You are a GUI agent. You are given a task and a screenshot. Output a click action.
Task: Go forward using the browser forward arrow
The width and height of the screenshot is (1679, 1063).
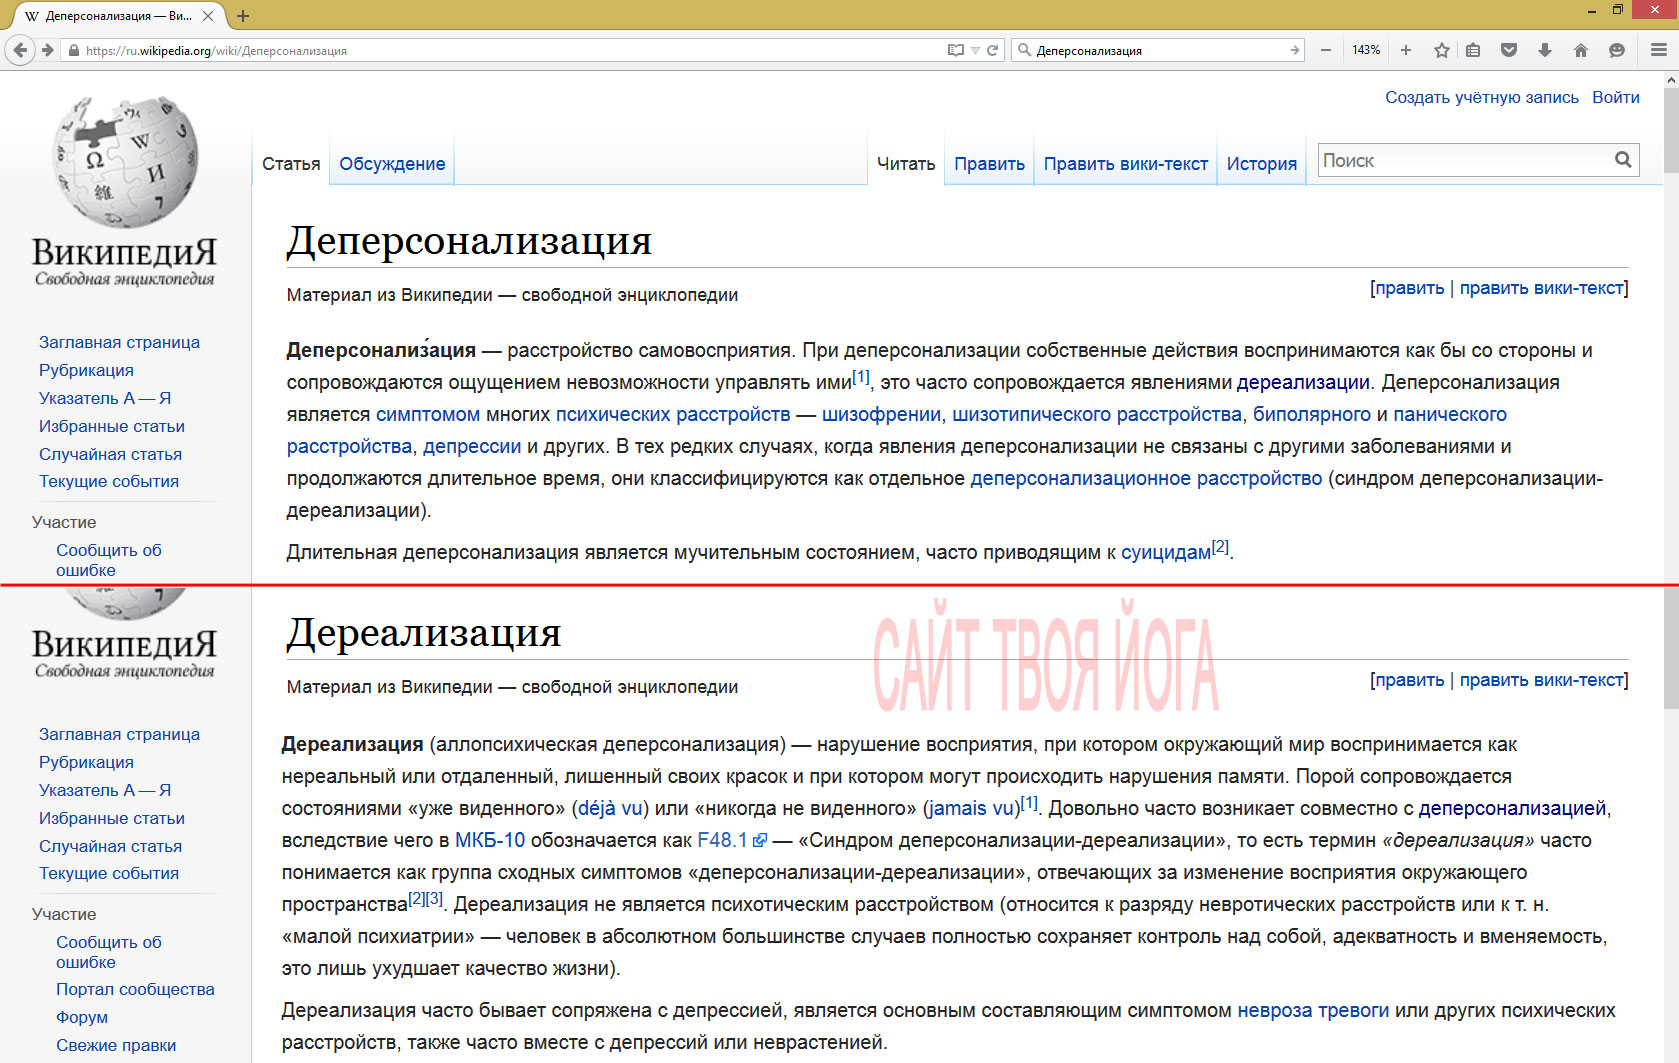click(x=48, y=50)
